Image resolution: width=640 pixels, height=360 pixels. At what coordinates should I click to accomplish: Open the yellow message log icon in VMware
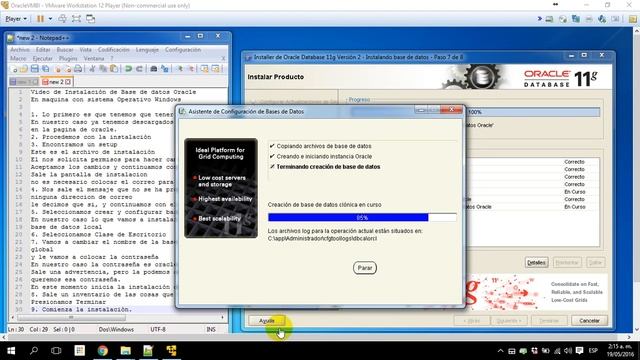pyautogui.click(x=633, y=19)
